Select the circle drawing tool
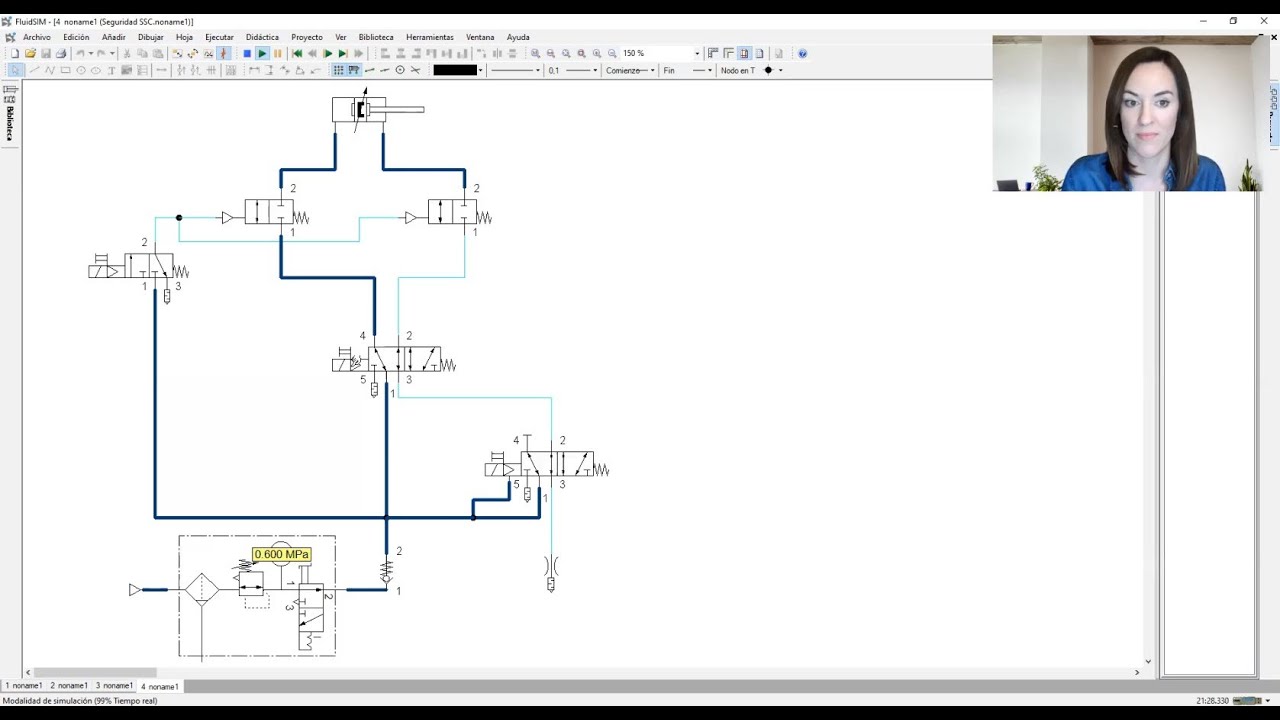1280x720 pixels. (81, 70)
